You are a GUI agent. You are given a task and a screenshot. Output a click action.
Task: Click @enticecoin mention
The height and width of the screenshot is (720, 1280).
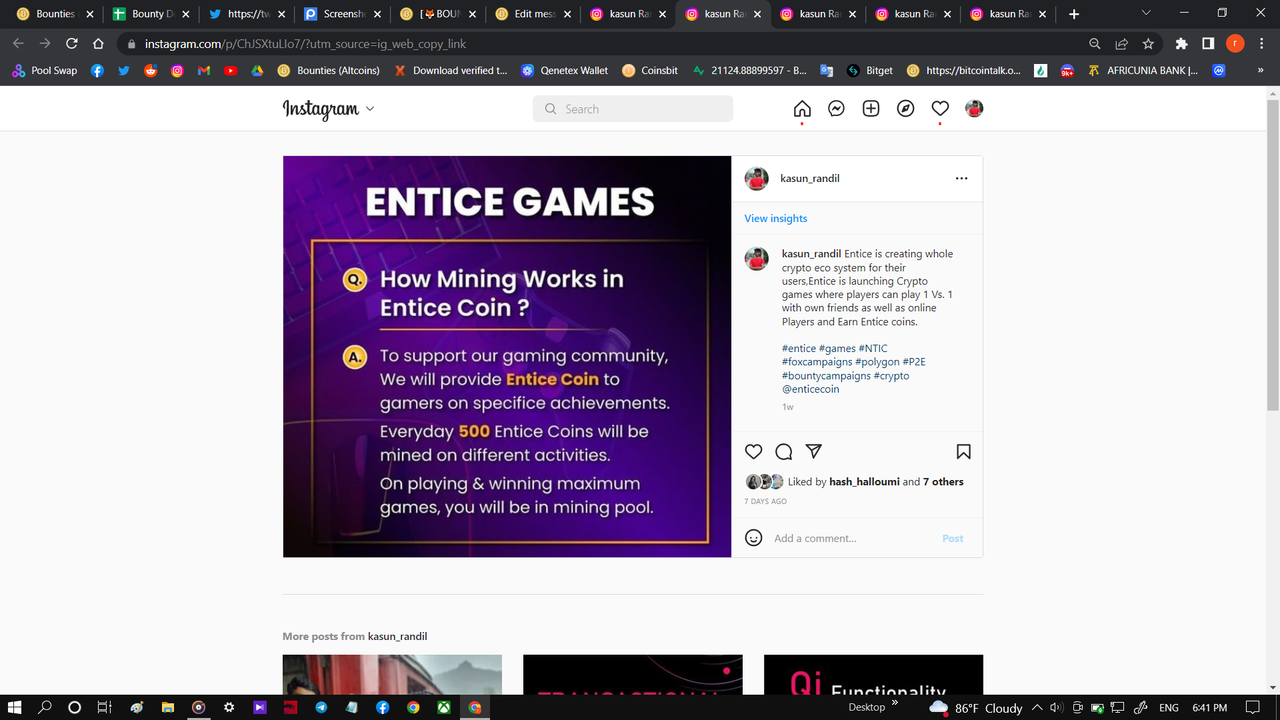point(810,389)
